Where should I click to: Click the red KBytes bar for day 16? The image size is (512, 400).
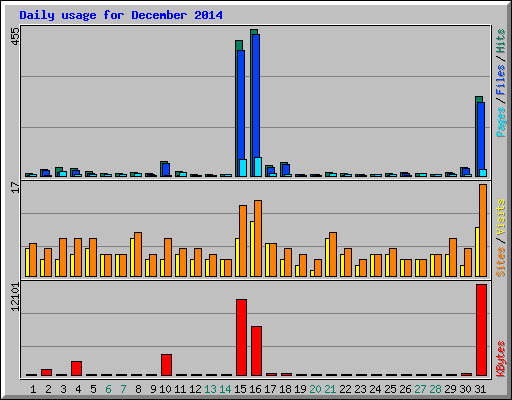pyautogui.click(x=257, y=351)
